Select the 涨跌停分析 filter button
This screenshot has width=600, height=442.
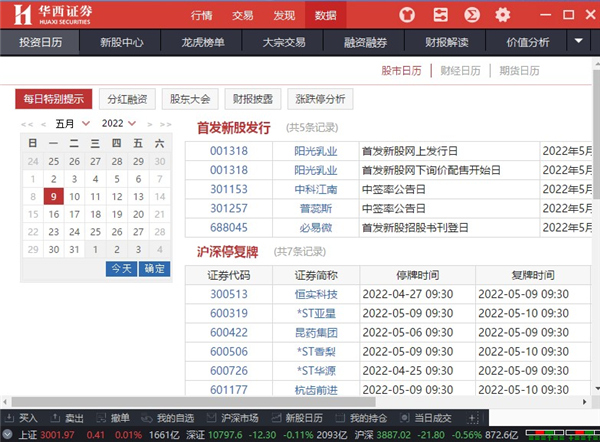[320, 99]
